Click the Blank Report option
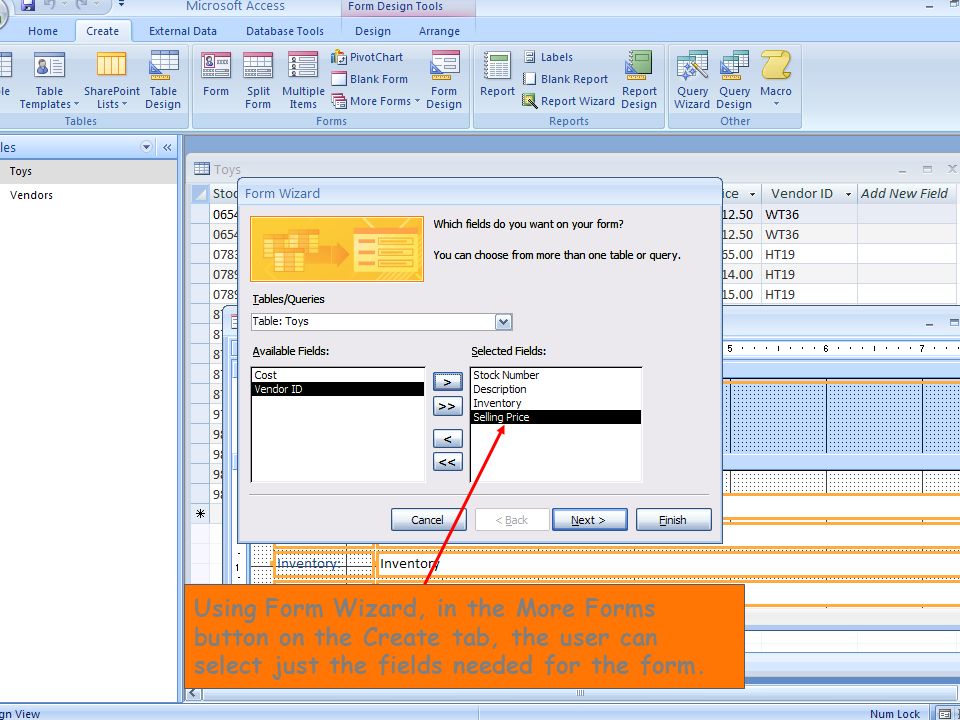The height and width of the screenshot is (720, 960). pos(565,79)
